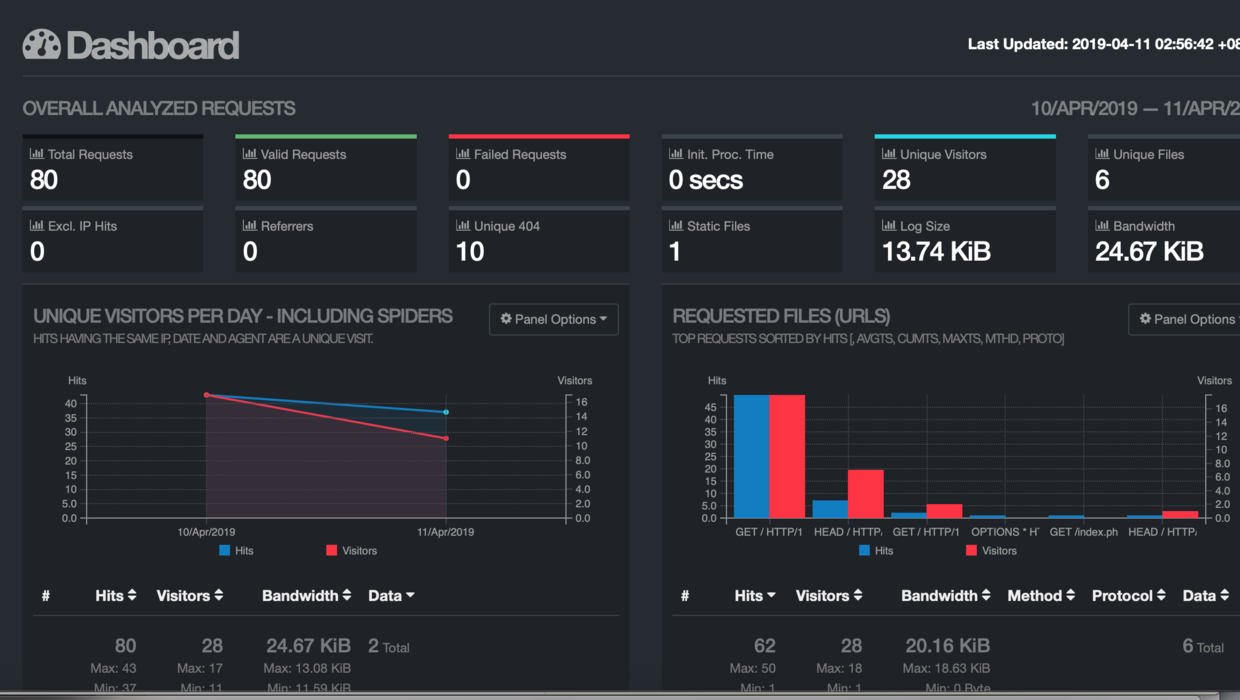Click the '#' header in visitors table
The image size is (1240, 700).
(x=46, y=596)
